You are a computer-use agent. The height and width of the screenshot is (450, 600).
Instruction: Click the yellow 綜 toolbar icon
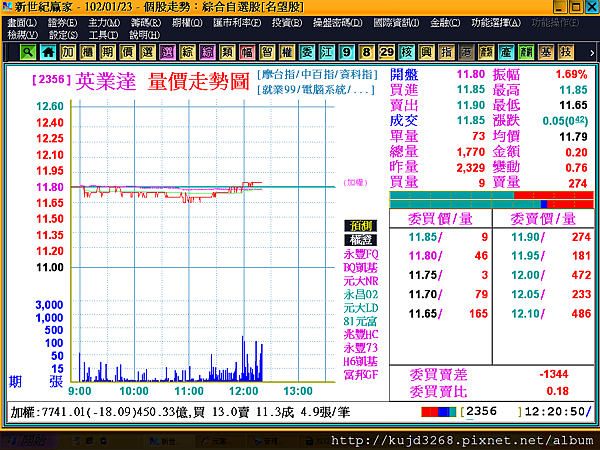[187, 52]
